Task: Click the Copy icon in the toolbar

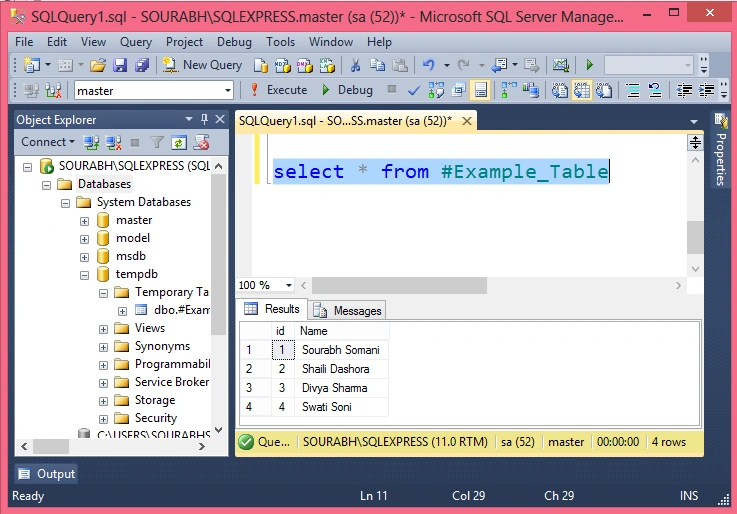Action: click(377, 65)
